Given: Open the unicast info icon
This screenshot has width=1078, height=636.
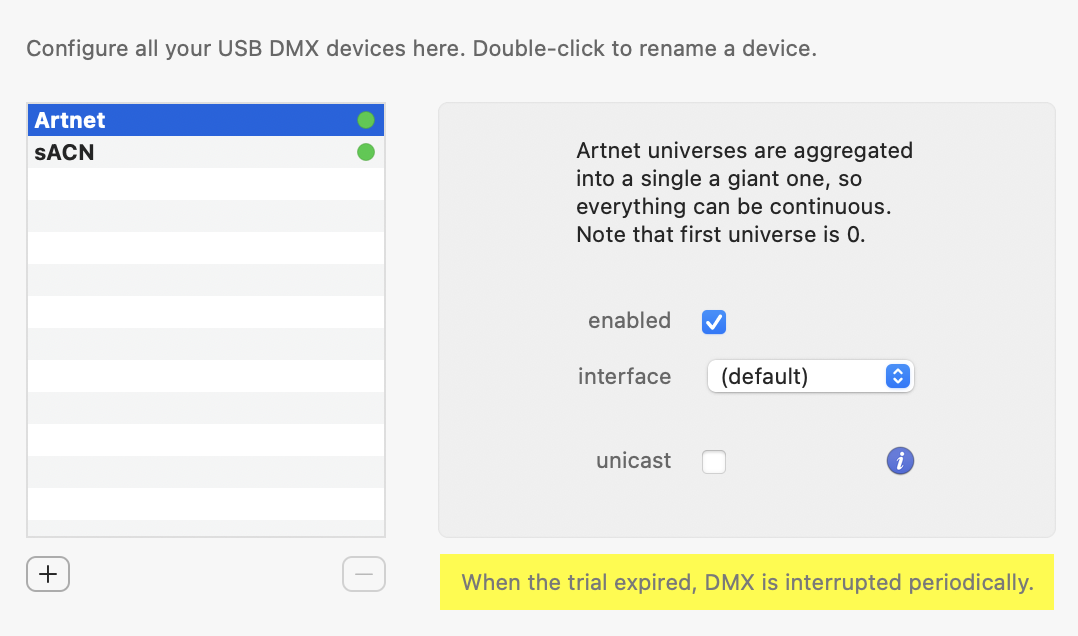Looking at the screenshot, I should (900, 461).
